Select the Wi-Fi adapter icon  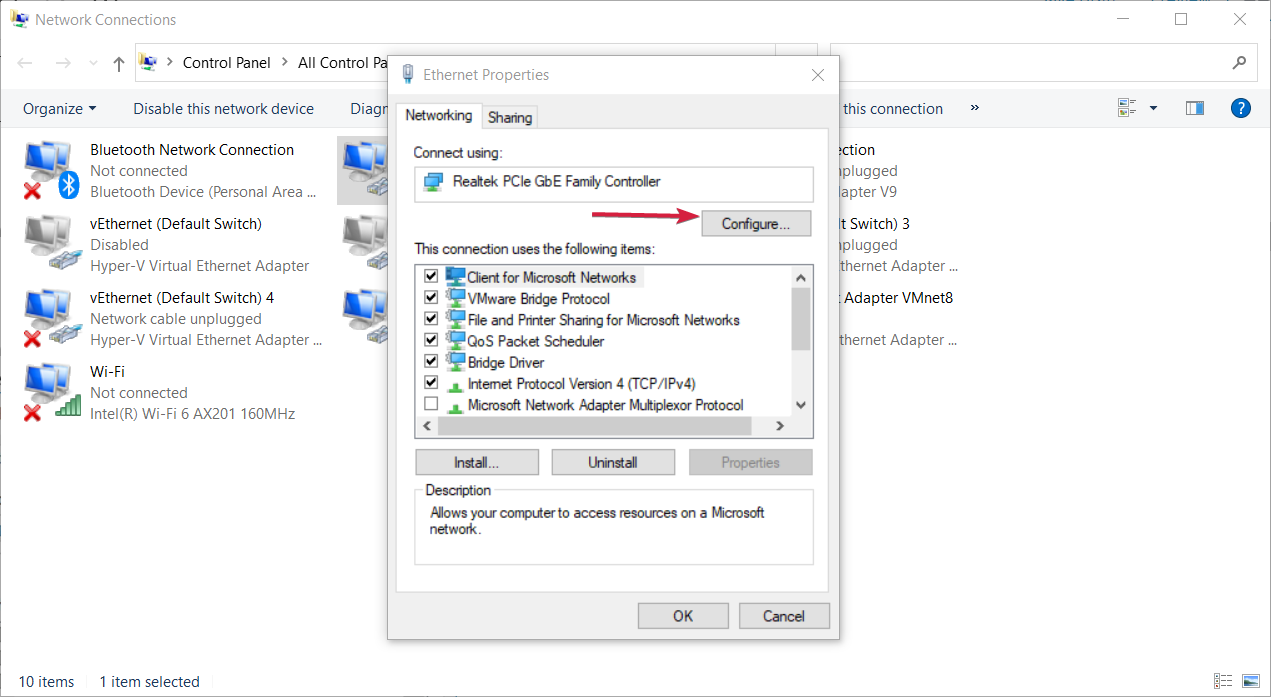50,392
